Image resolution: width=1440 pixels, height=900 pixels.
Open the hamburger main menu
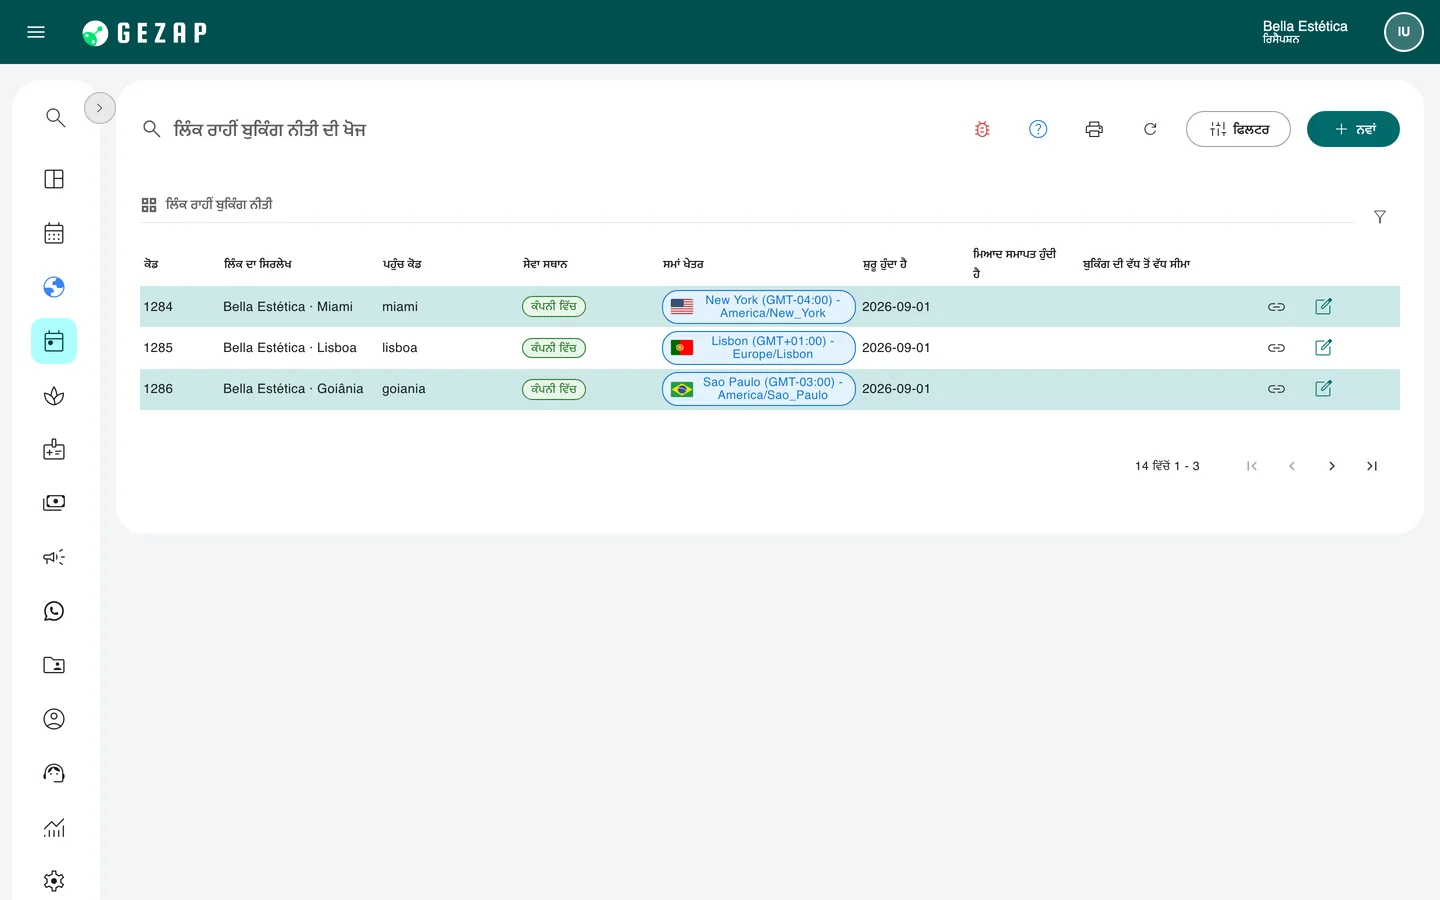click(x=36, y=32)
